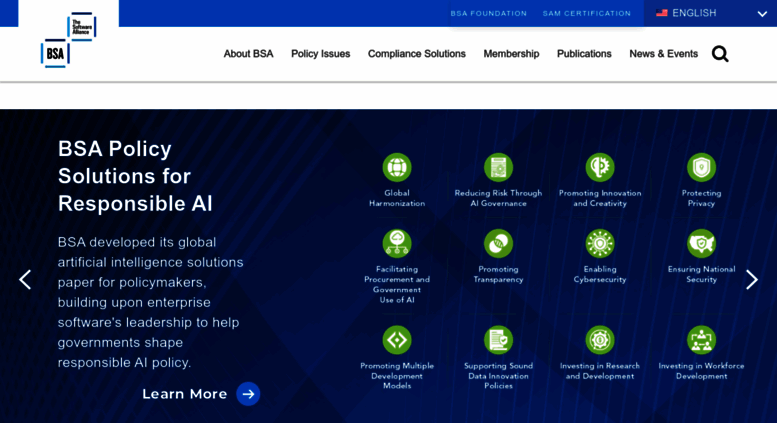Screen dimensions: 777x423
Task: Click 'Investing in Research and Development' caption
Action: click(x=600, y=371)
